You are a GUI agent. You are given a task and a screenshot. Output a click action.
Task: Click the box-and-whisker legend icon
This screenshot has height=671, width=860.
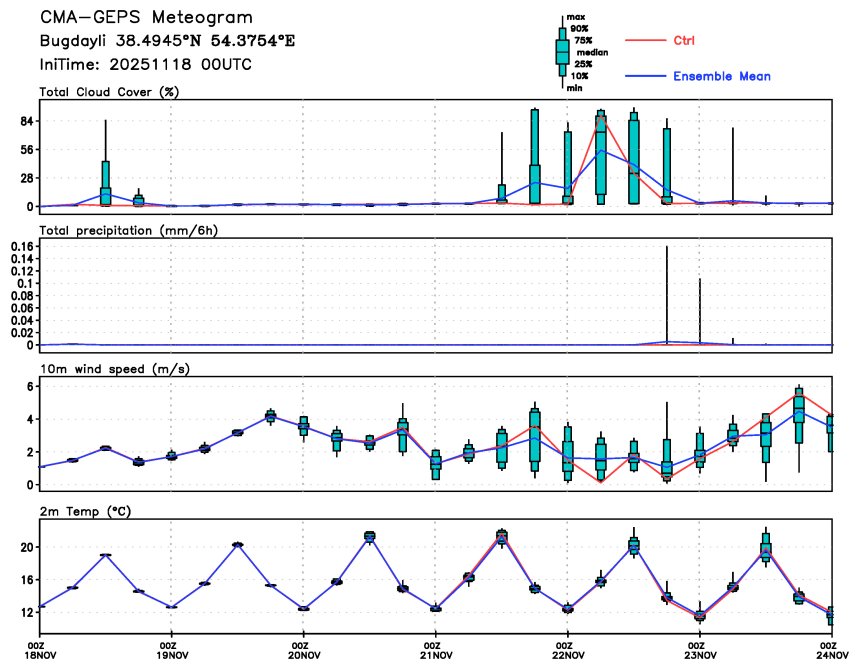tap(562, 50)
